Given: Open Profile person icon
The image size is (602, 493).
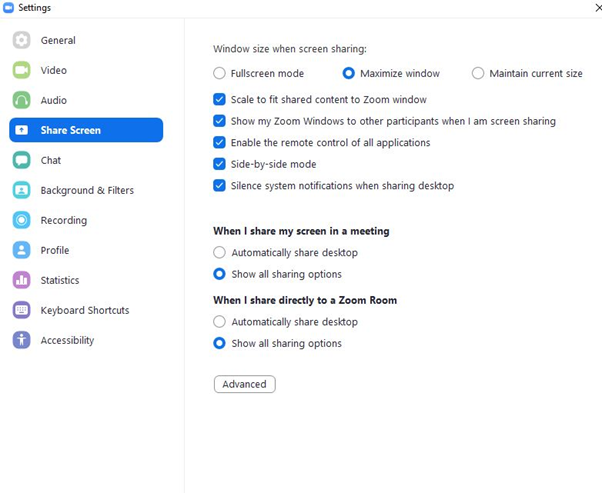Looking at the screenshot, I should pos(22,250).
